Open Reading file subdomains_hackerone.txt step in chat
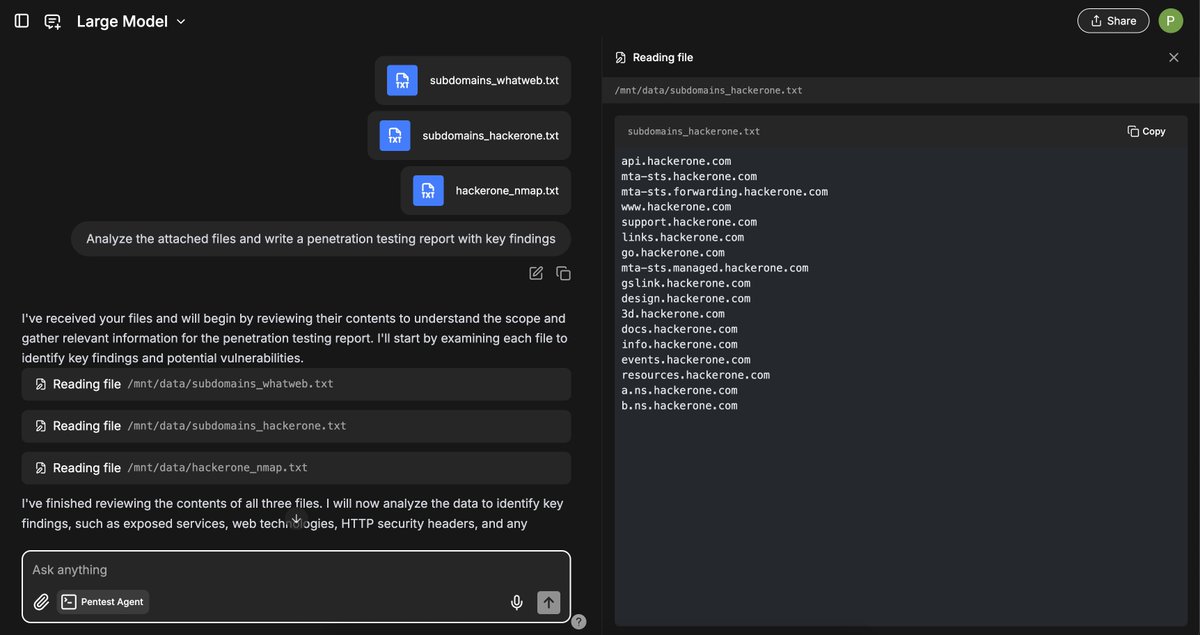1200x635 pixels. (x=296, y=426)
